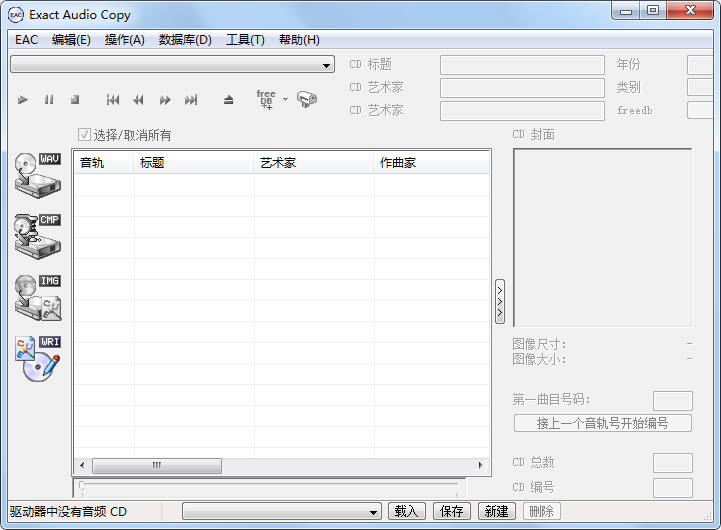Click the CD 标题 input field
The height and width of the screenshot is (530, 721).
[x=522, y=65]
